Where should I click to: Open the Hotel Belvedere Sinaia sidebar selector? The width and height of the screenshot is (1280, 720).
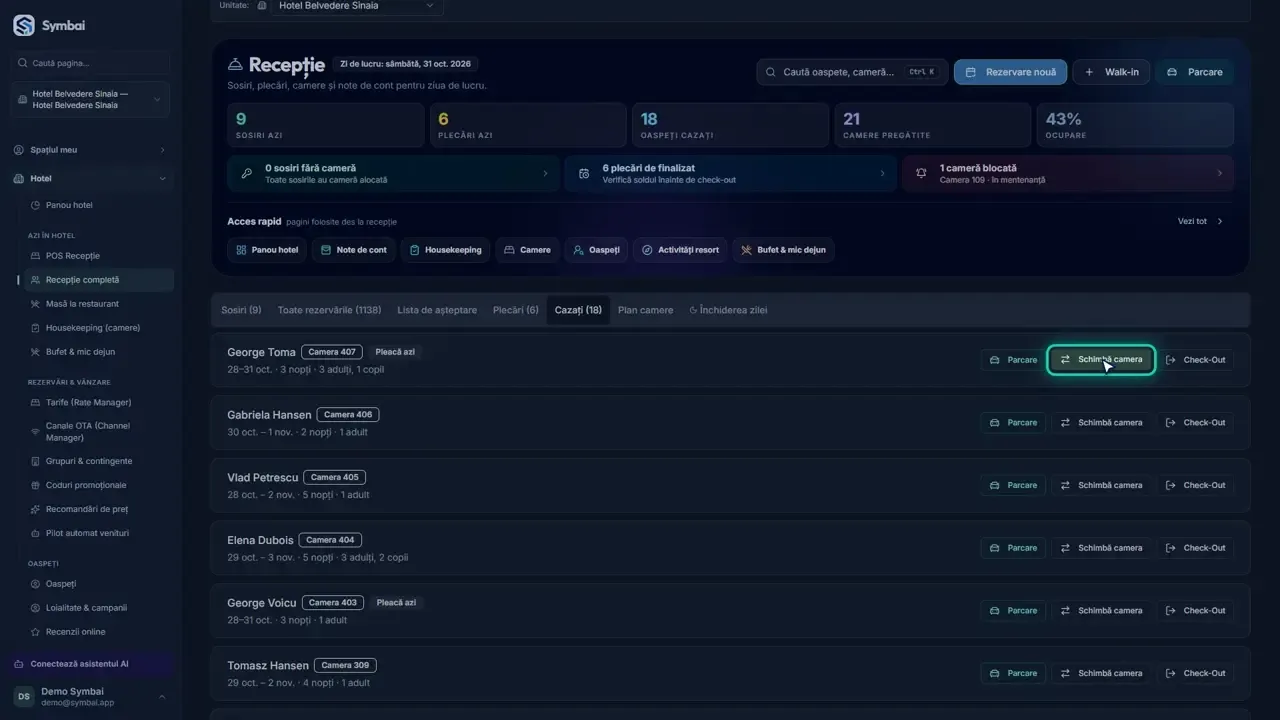coord(90,100)
